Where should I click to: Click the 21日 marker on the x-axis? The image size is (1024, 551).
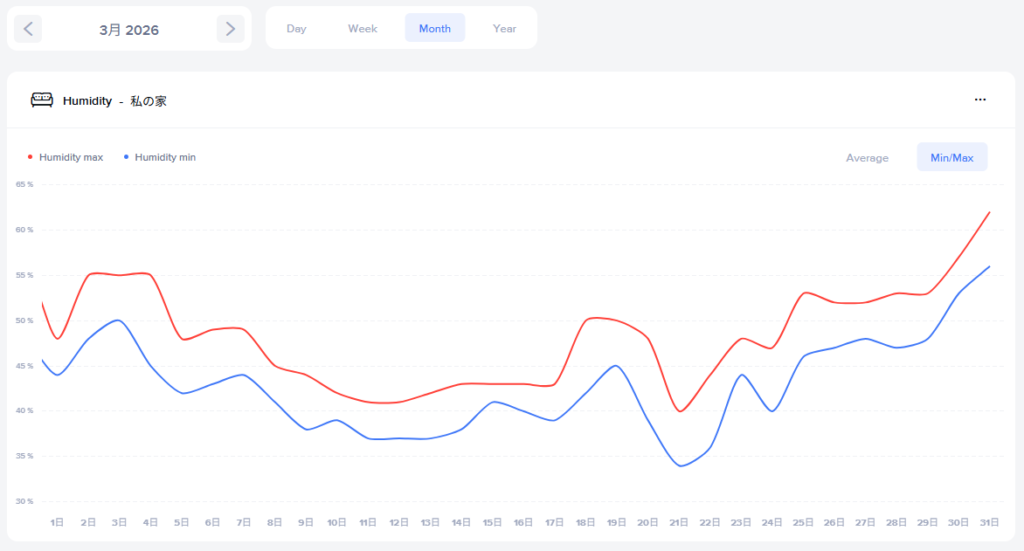[679, 523]
